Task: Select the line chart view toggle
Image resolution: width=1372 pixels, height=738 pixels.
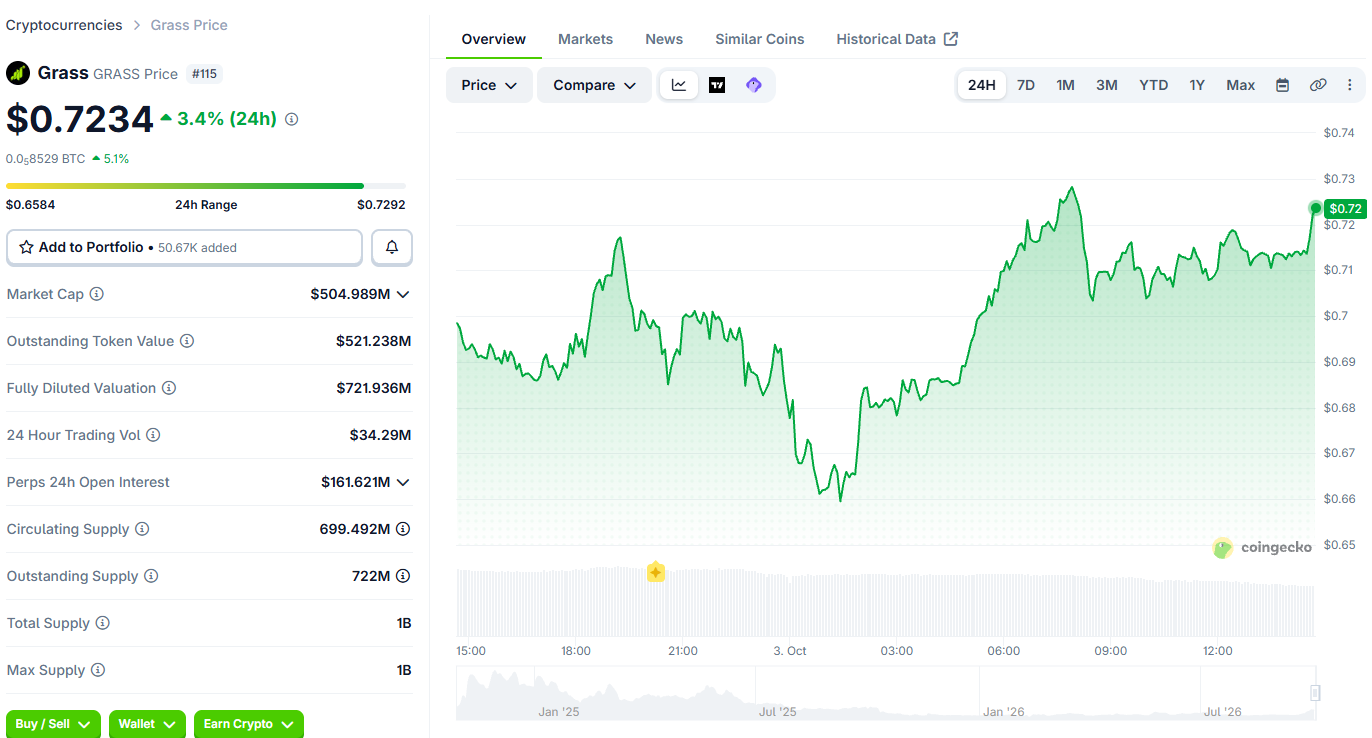Action: coord(679,85)
